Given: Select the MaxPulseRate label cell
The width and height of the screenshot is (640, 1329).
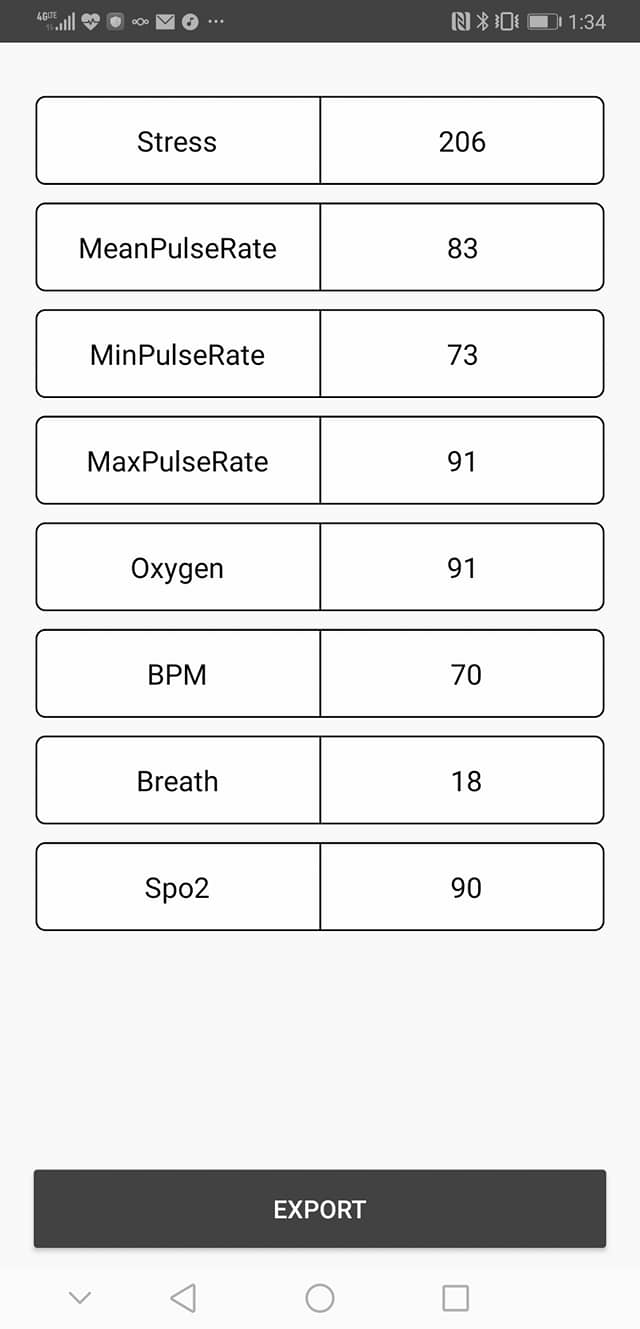Looking at the screenshot, I should [x=178, y=461].
